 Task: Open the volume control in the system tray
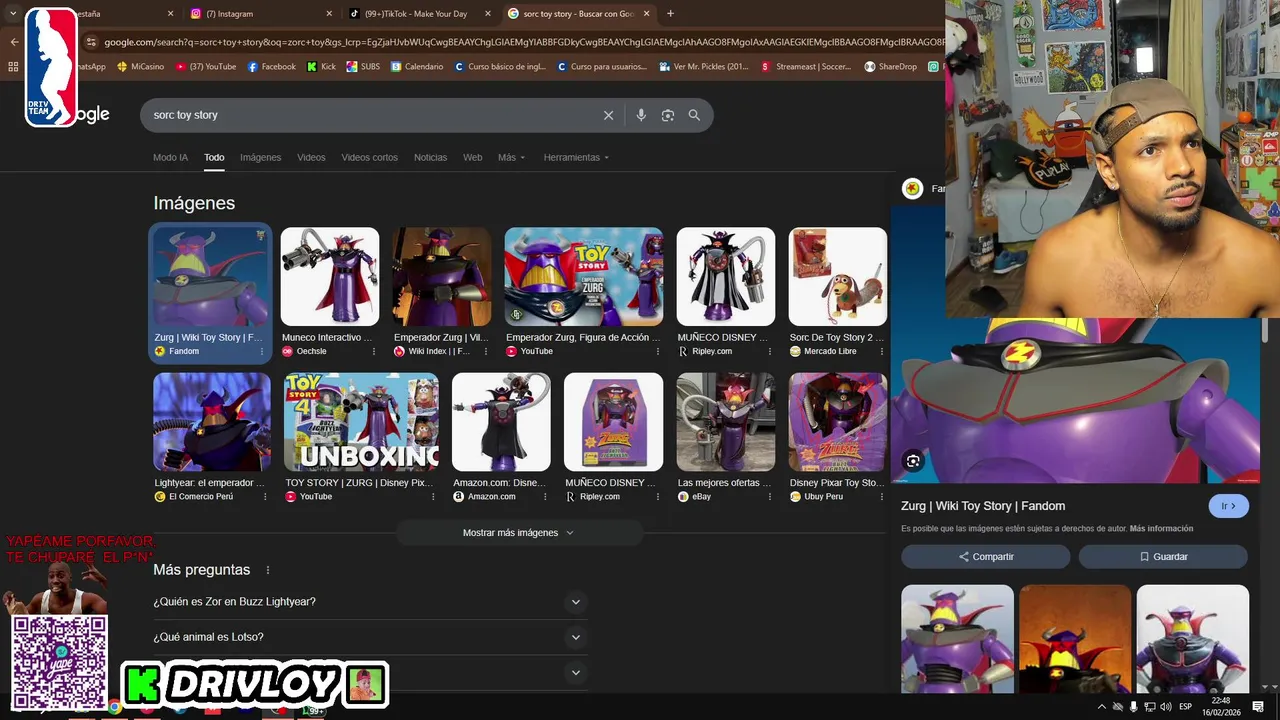[x=1166, y=706]
